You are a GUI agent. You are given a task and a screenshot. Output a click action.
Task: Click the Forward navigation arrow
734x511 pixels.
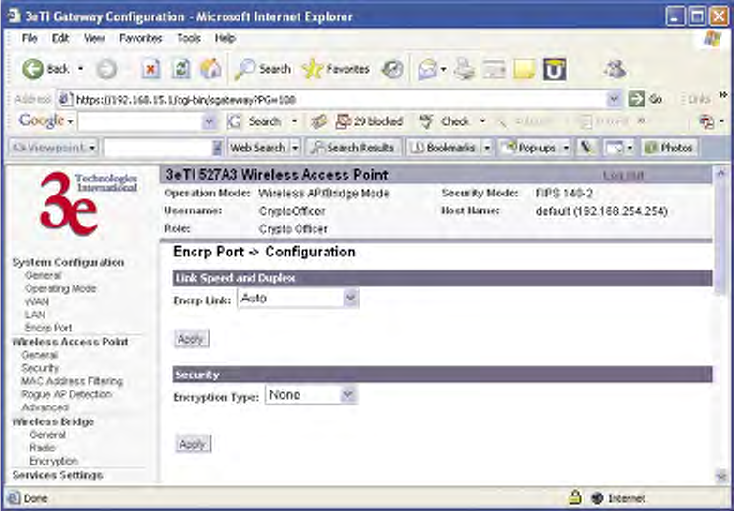pyautogui.click(x=106, y=70)
